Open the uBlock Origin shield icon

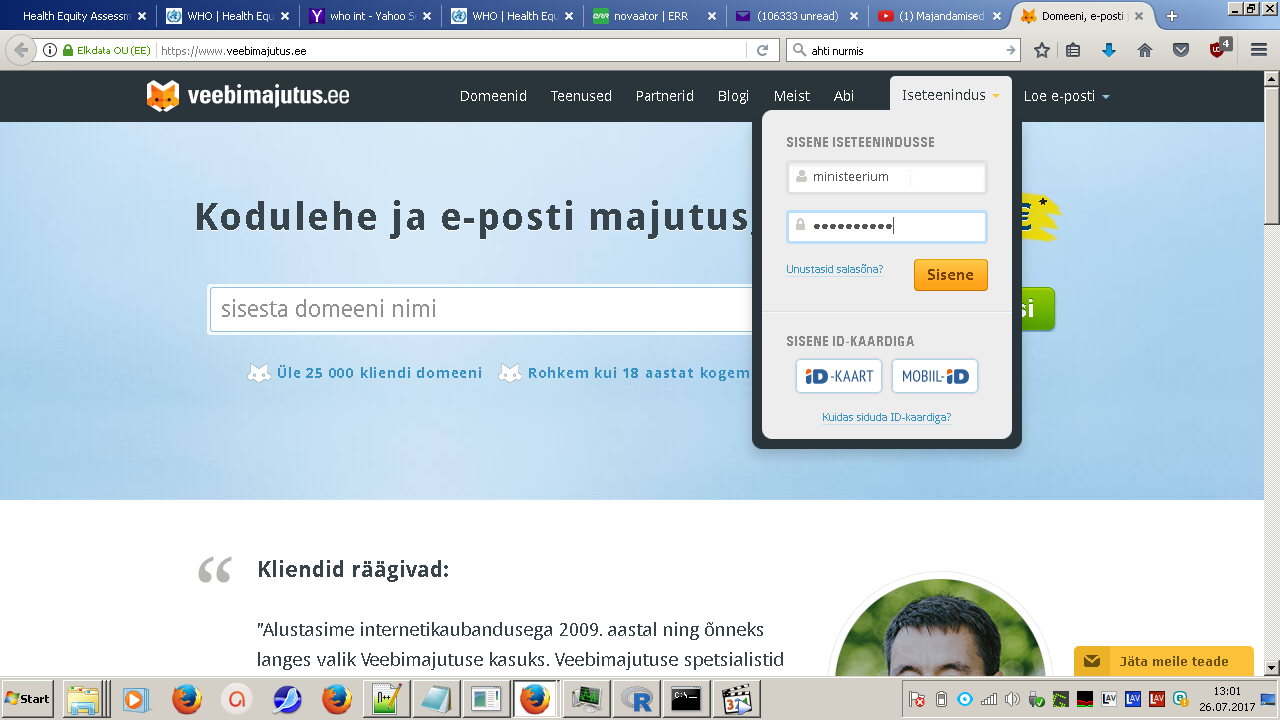point(1219,48)
